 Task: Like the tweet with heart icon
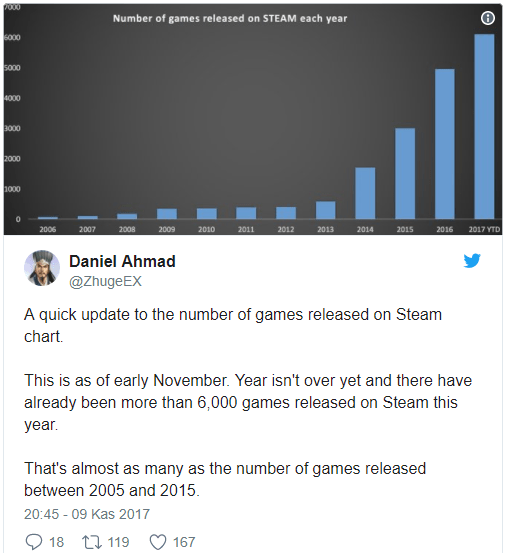(158, 542)
